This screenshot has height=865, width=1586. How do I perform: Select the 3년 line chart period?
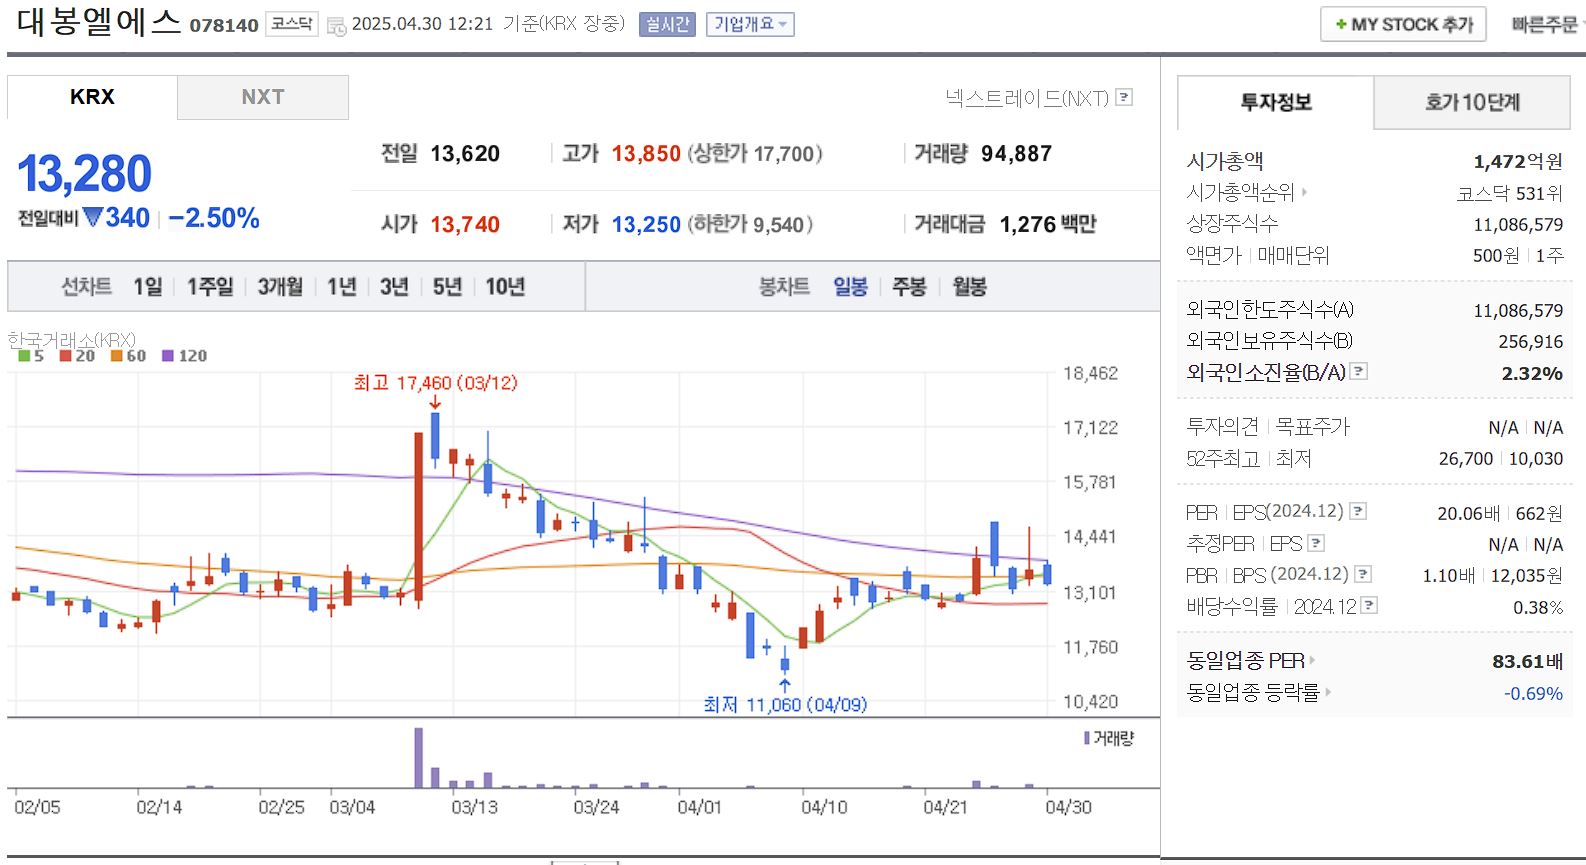[394, 287]
